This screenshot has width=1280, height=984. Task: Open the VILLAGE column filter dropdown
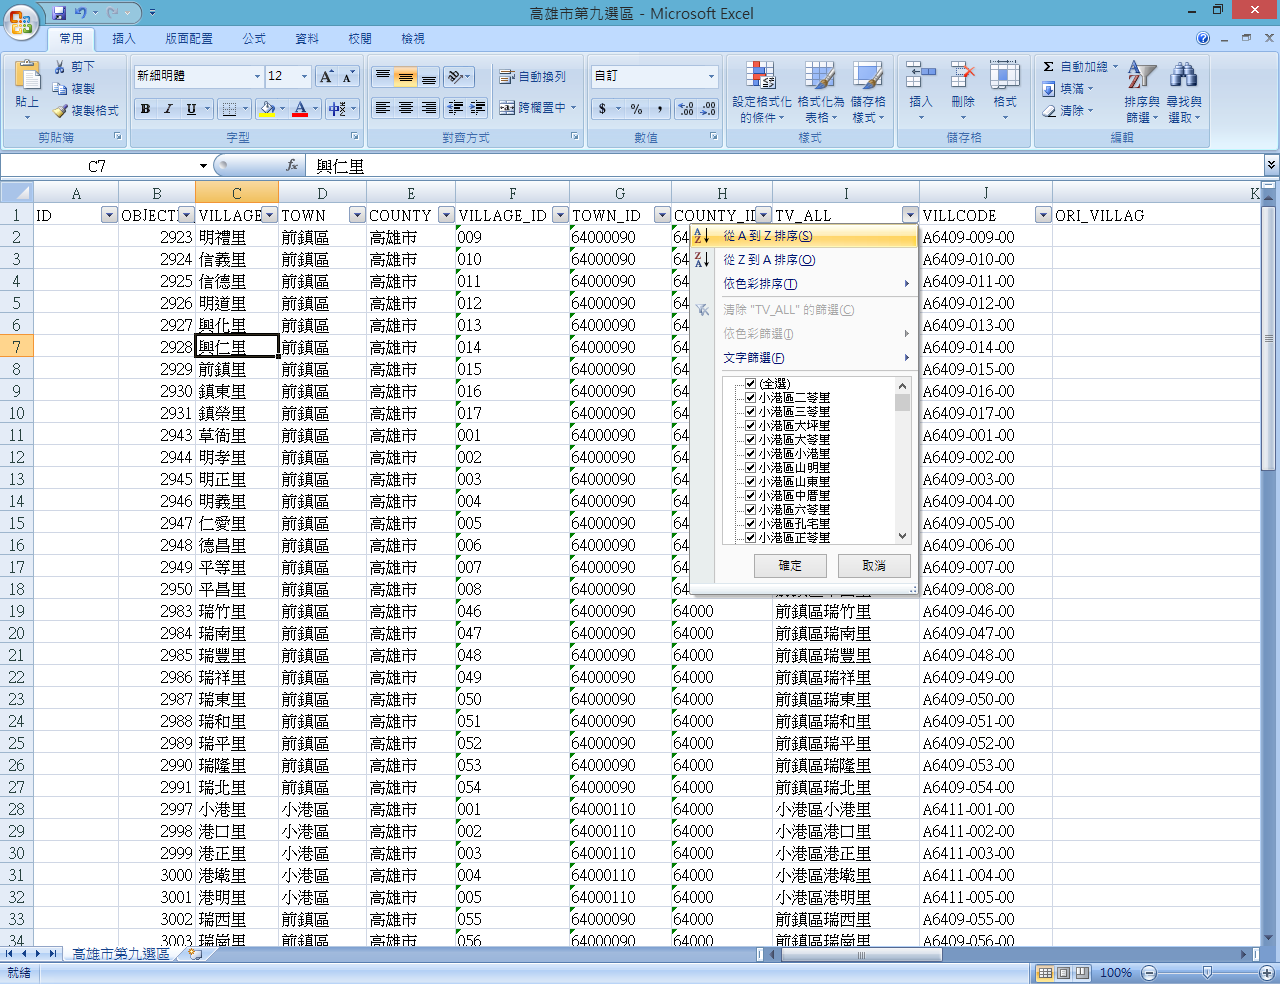269,215
